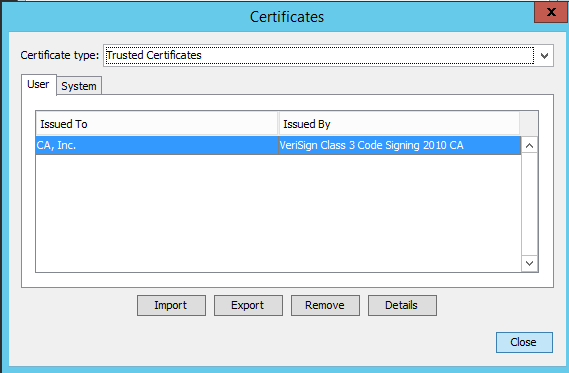This screenshot has height=373, width=569.
Task: Sort by the Issued To column header
Action: (x=157, y=124)
